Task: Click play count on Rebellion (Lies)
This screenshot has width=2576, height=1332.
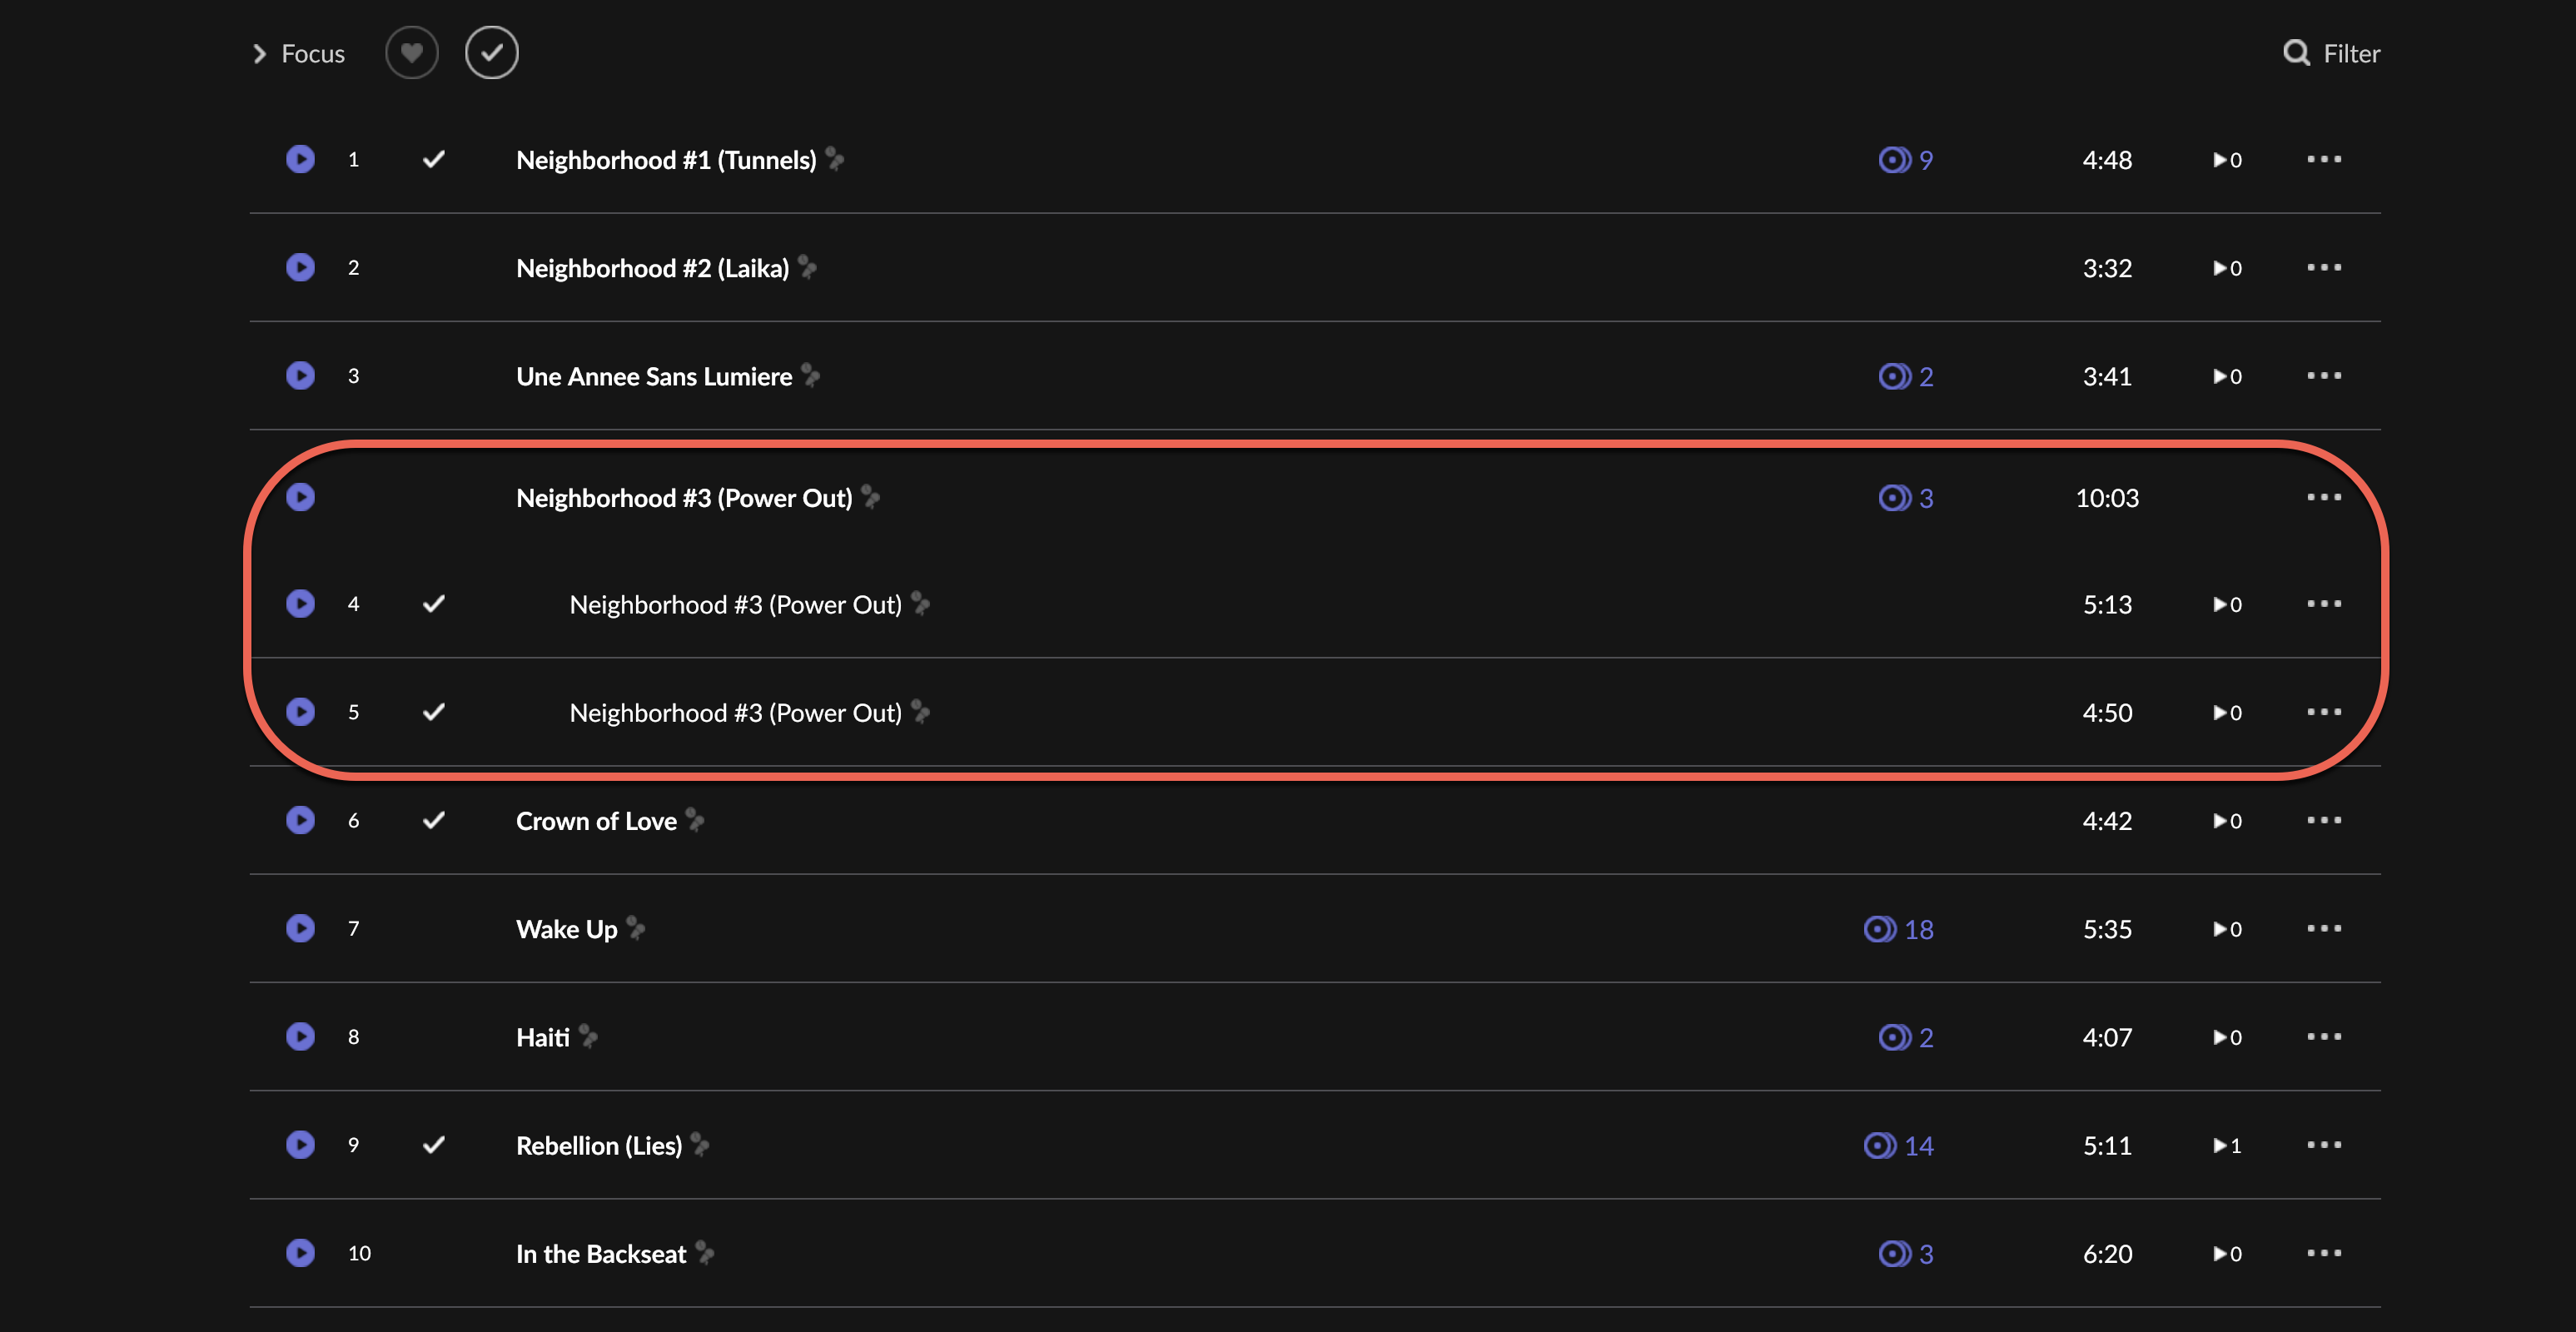Action: [x=2227, y=1145]
